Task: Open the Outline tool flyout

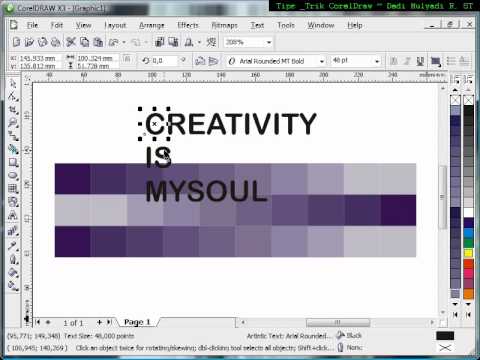Action: pos(13,259)
